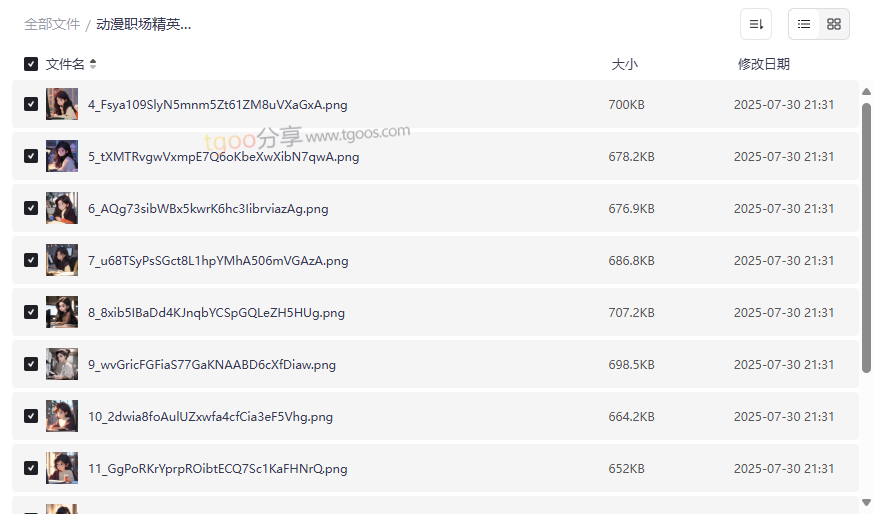
Task: Open file 7_u68TSyPsSGct8L1hpYMhA506mVGAzA.png
Action: click(218, 261)
